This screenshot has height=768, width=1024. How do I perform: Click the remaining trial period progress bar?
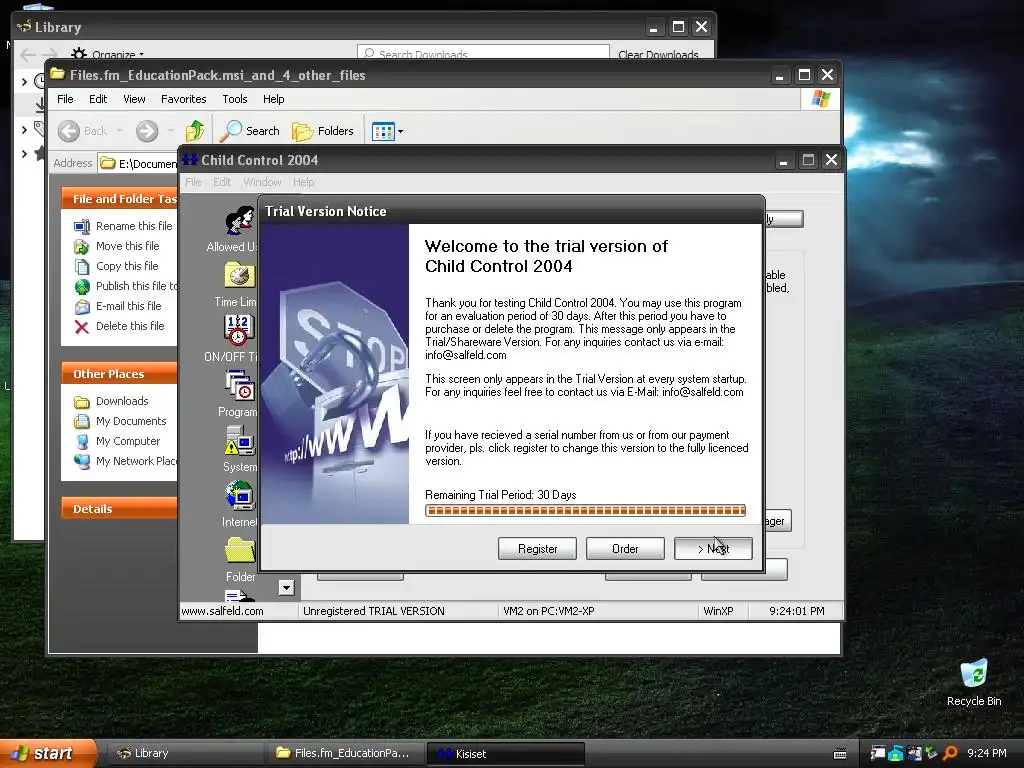coord(585,511)
